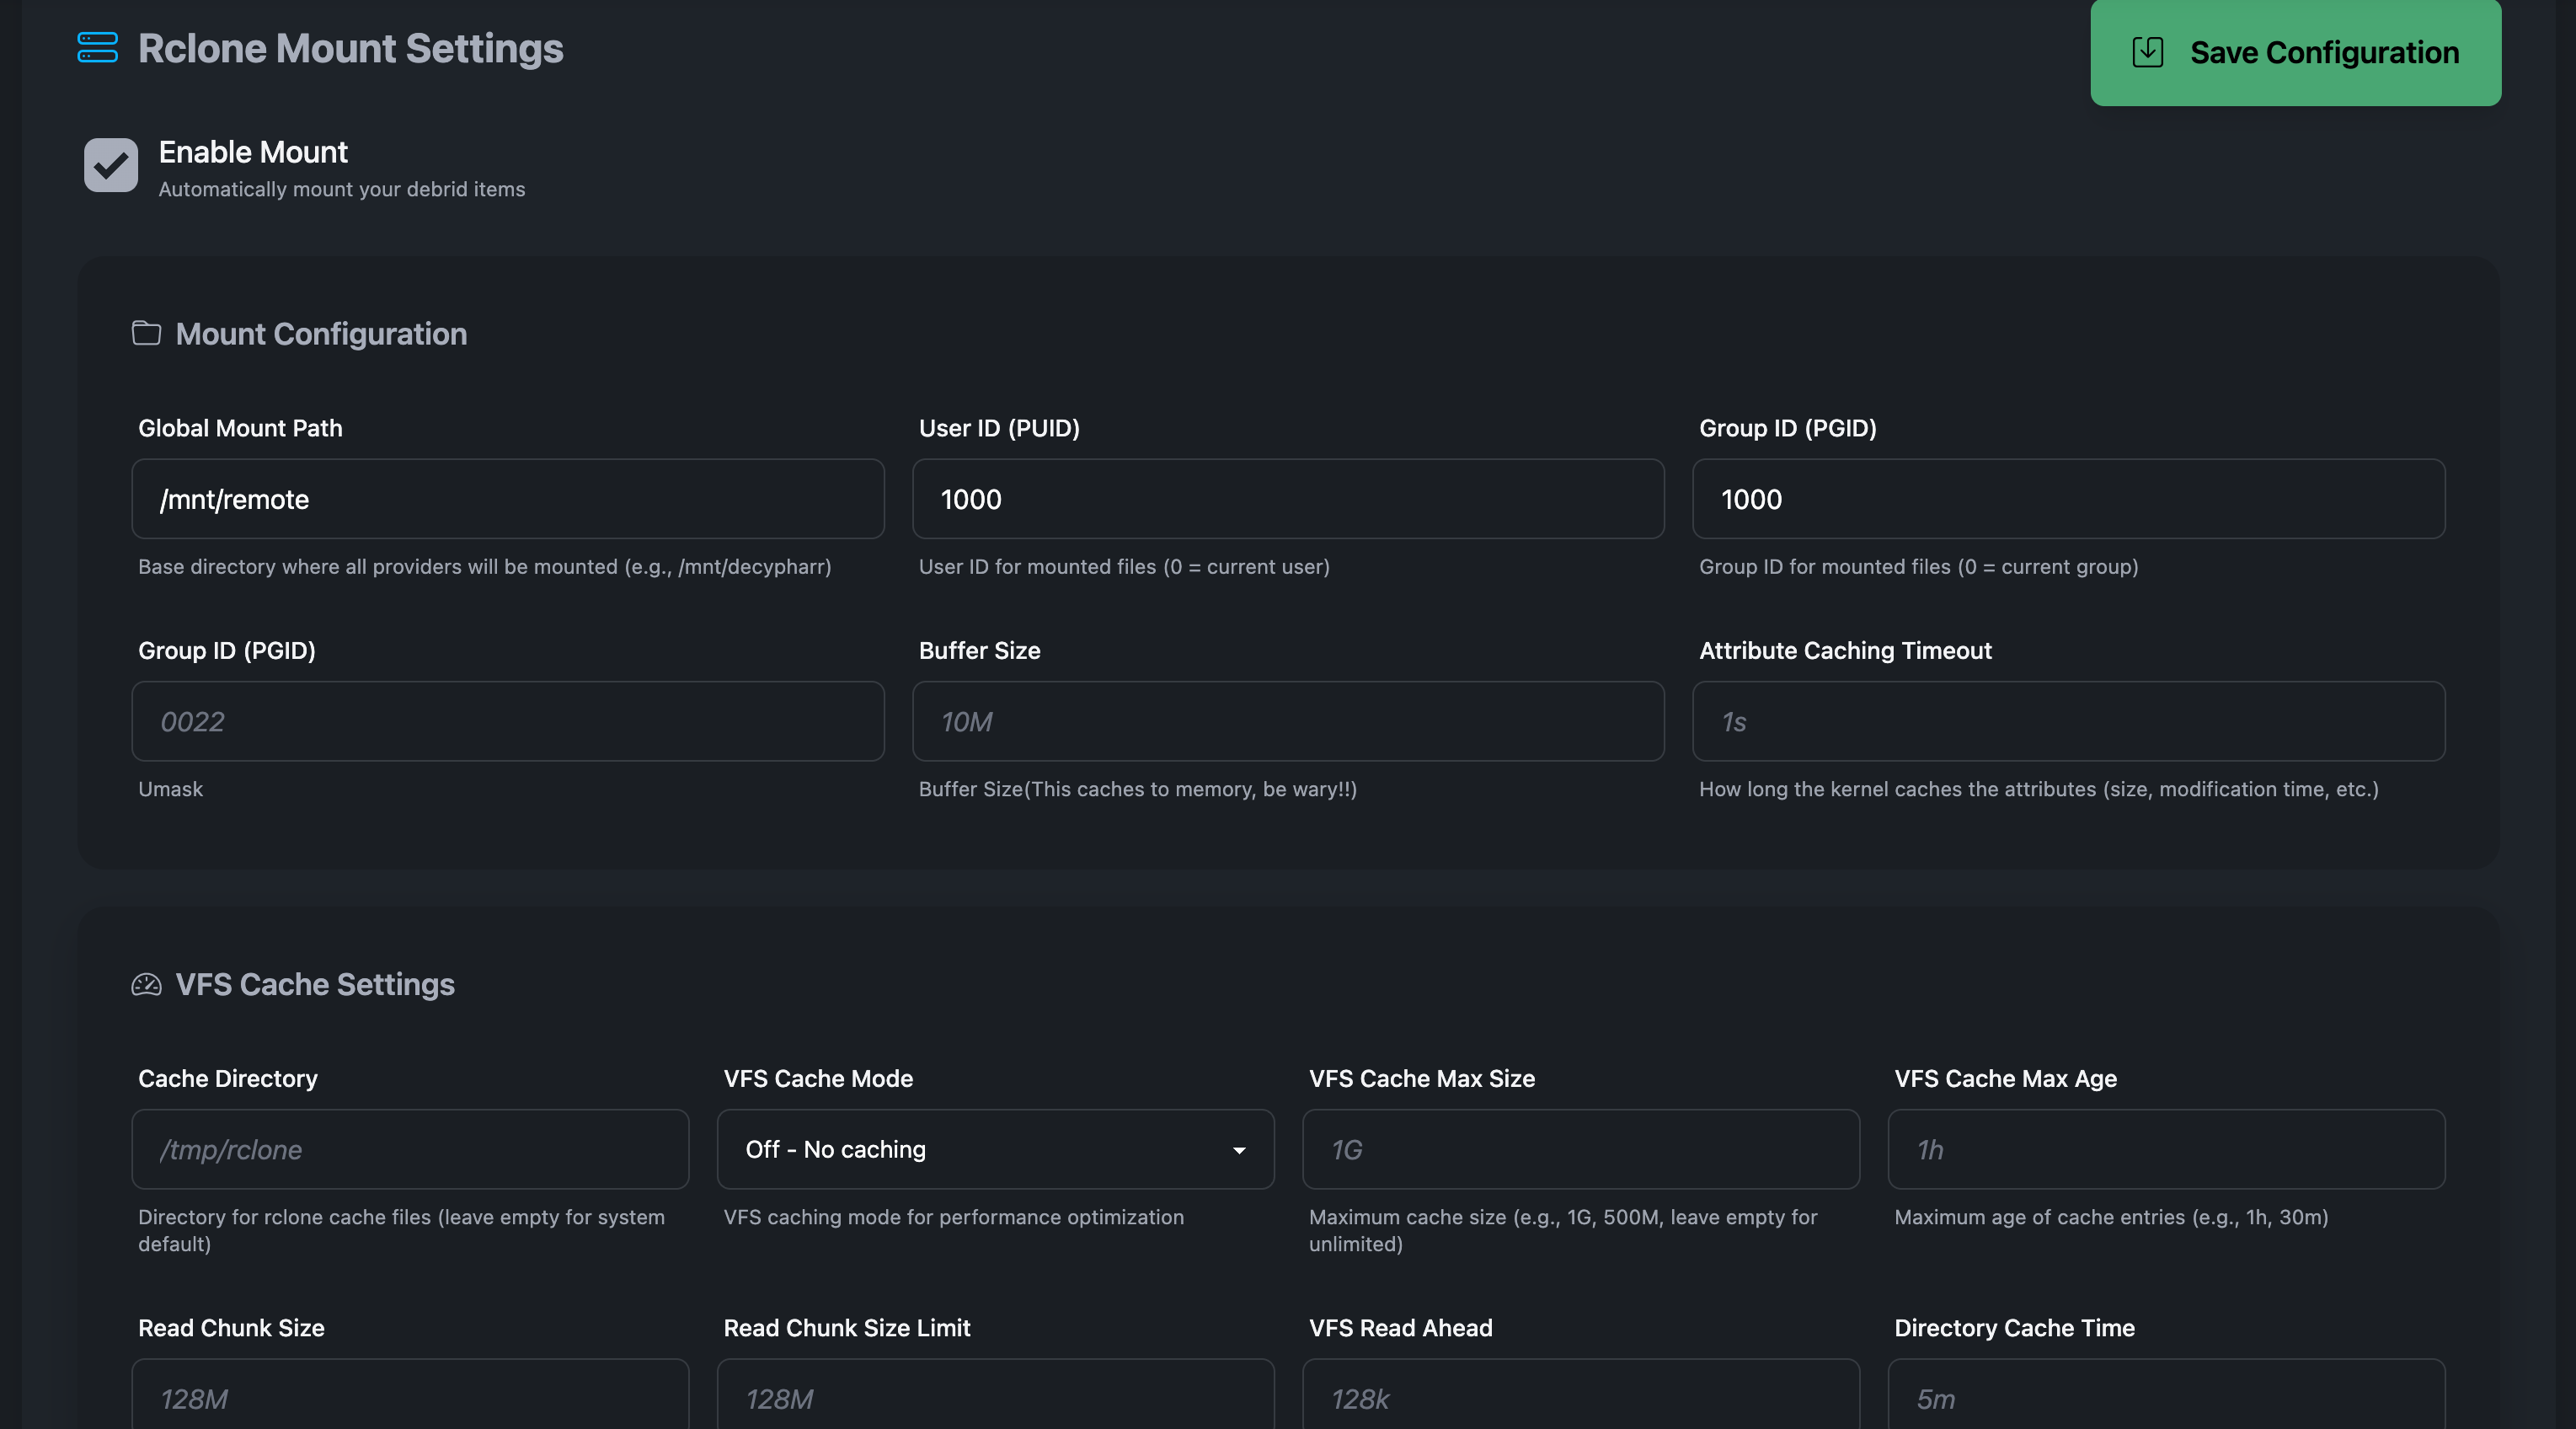This screenshot has height=1429, width=2576.
Task: Click the save icon in Save Configuration
Action: click(2147, 52)
